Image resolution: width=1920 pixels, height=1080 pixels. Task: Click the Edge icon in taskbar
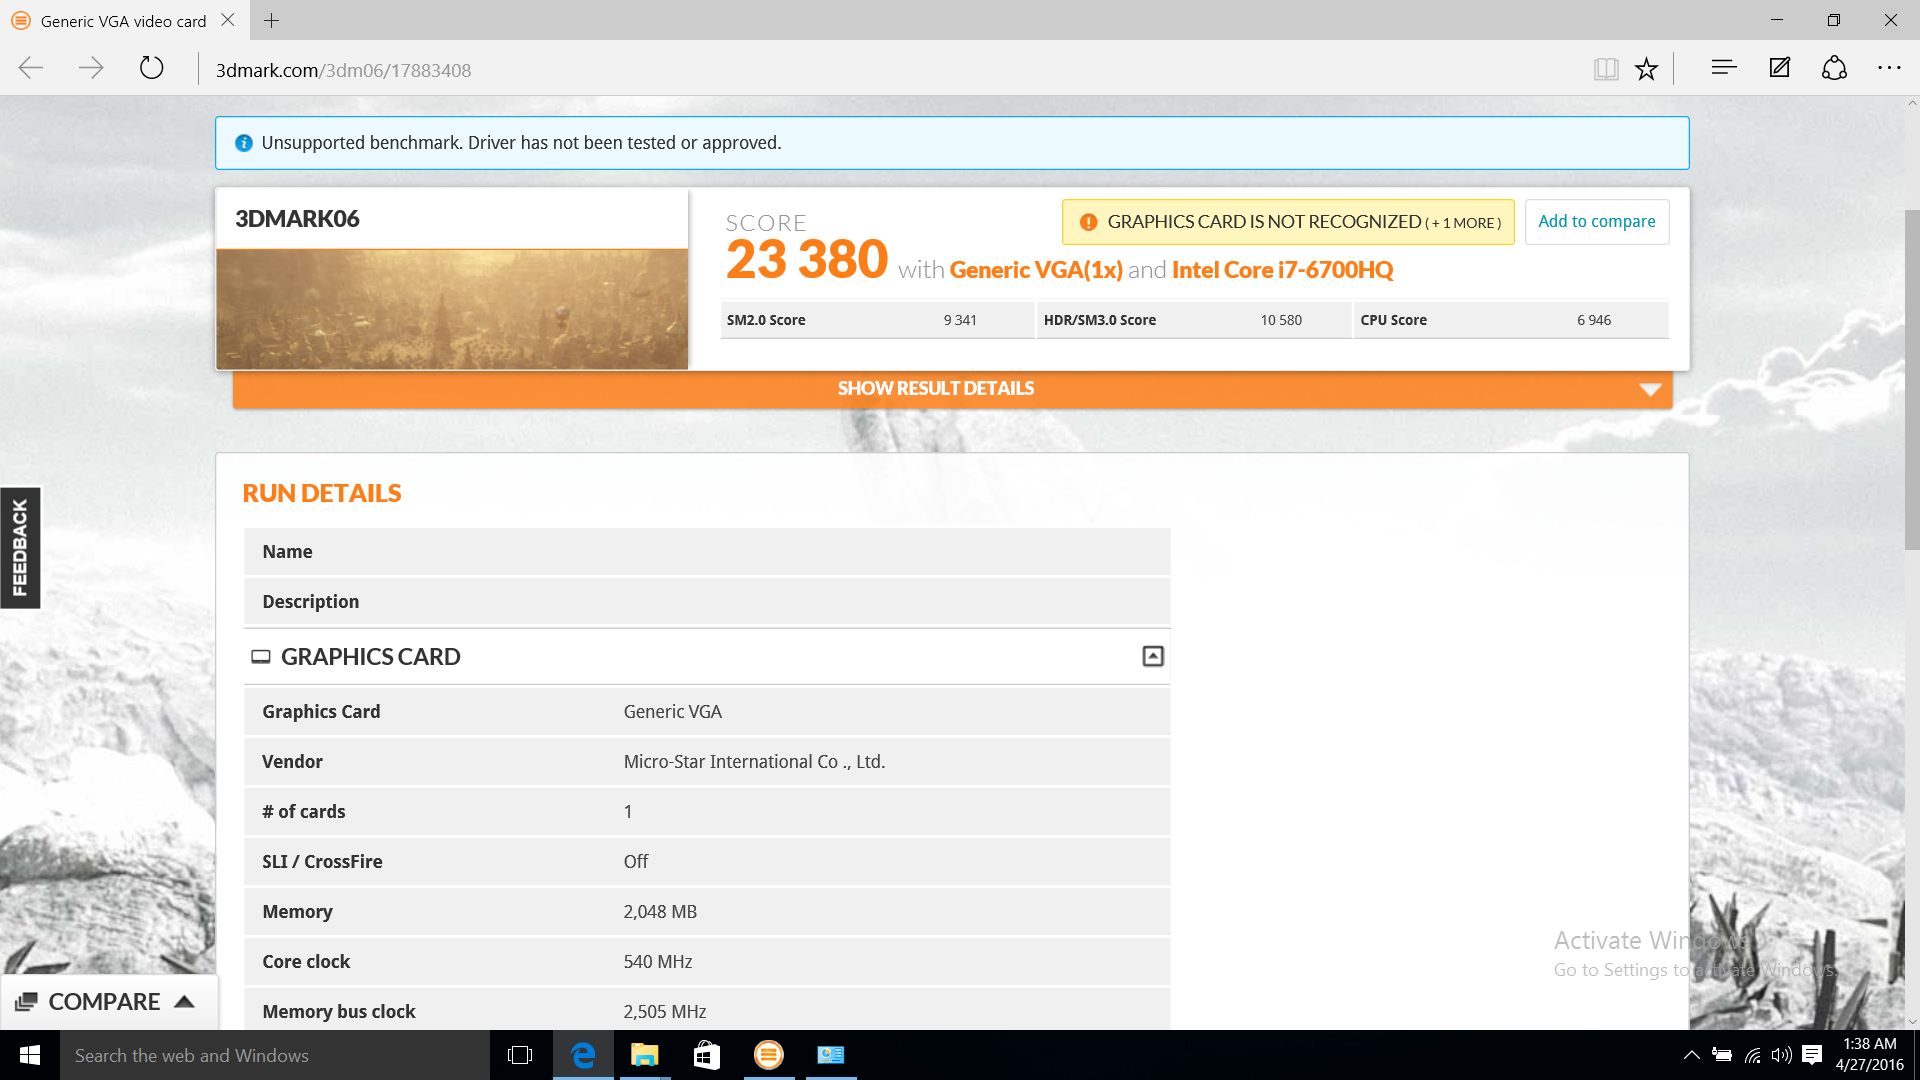[x=583, y=1055]
